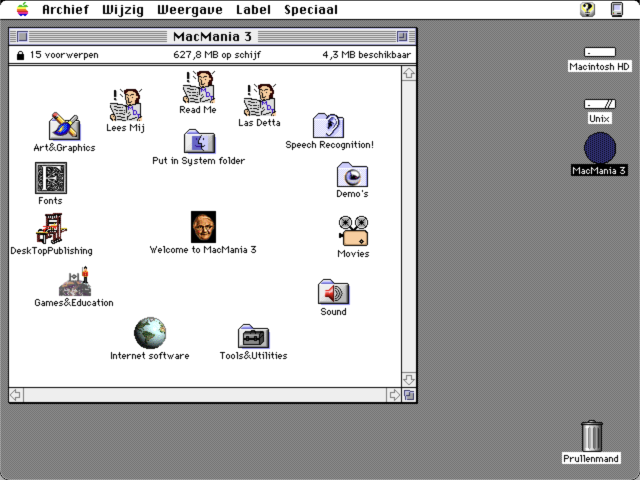Select the Las Detta document icon
This screenshot has height=480, width=640.
[260, 100]
